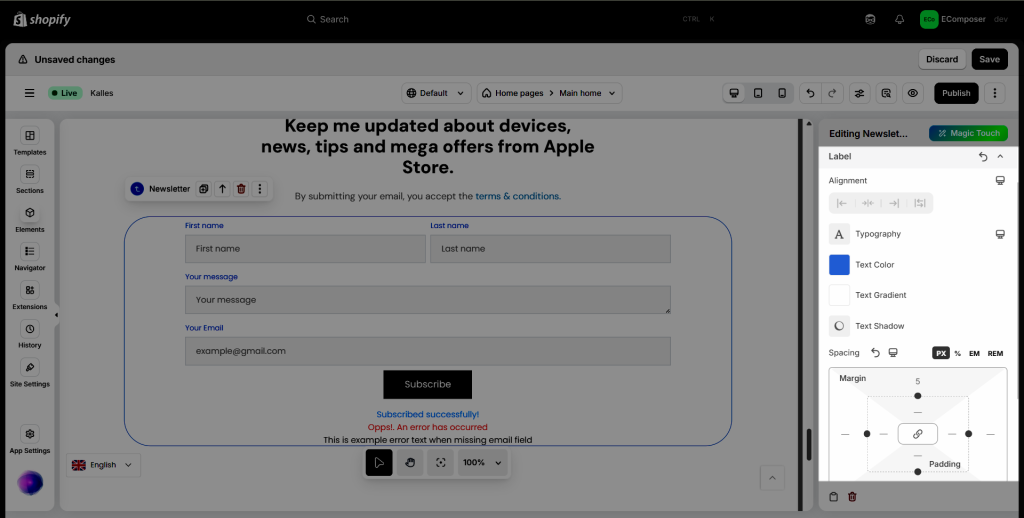Expand the zoom level 100% dropdown
The image size is (1024, 518).
pos(483,463)
